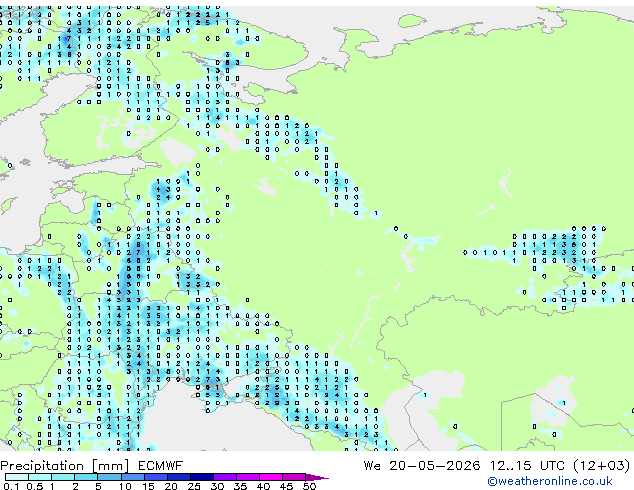Select the 30–35 mm purple legend swatch
634x490 pixels.
pos(224,477)
